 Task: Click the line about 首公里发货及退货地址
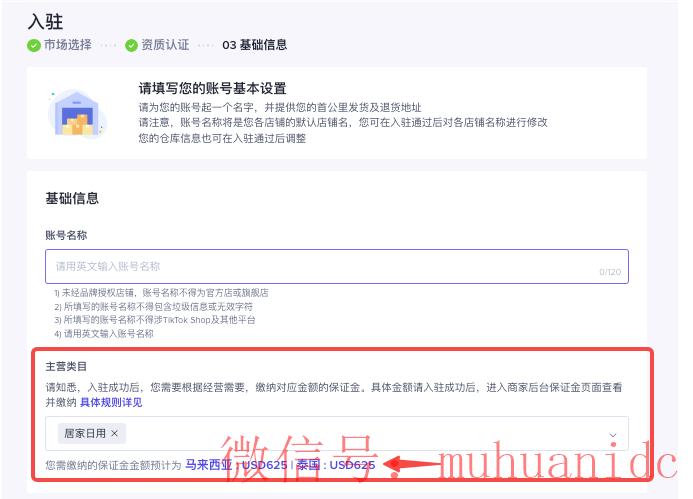[280, 107]
